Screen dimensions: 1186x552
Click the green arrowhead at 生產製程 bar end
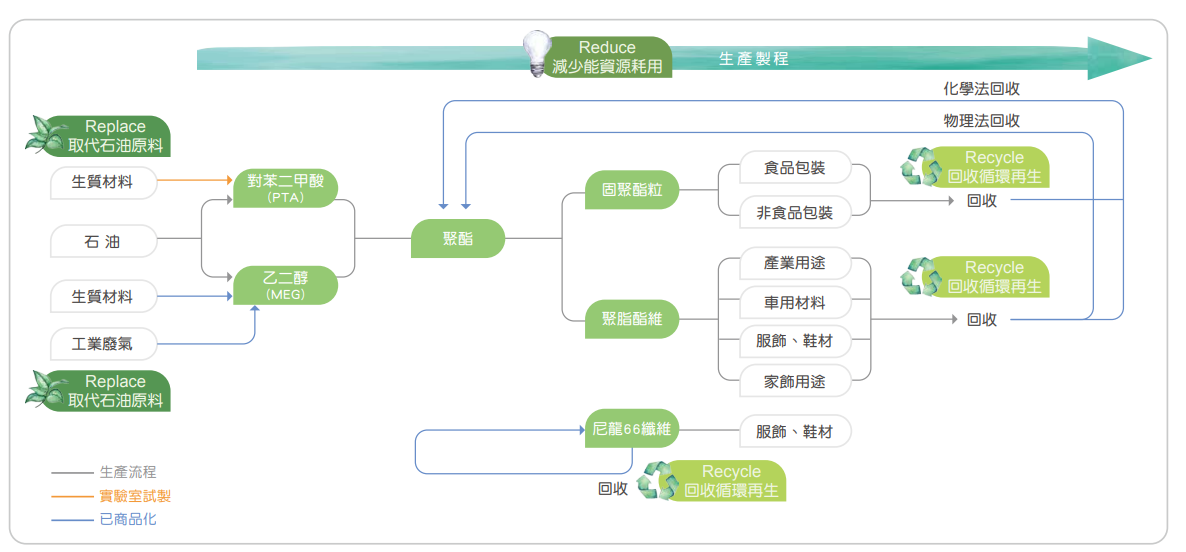(1118, 58)
